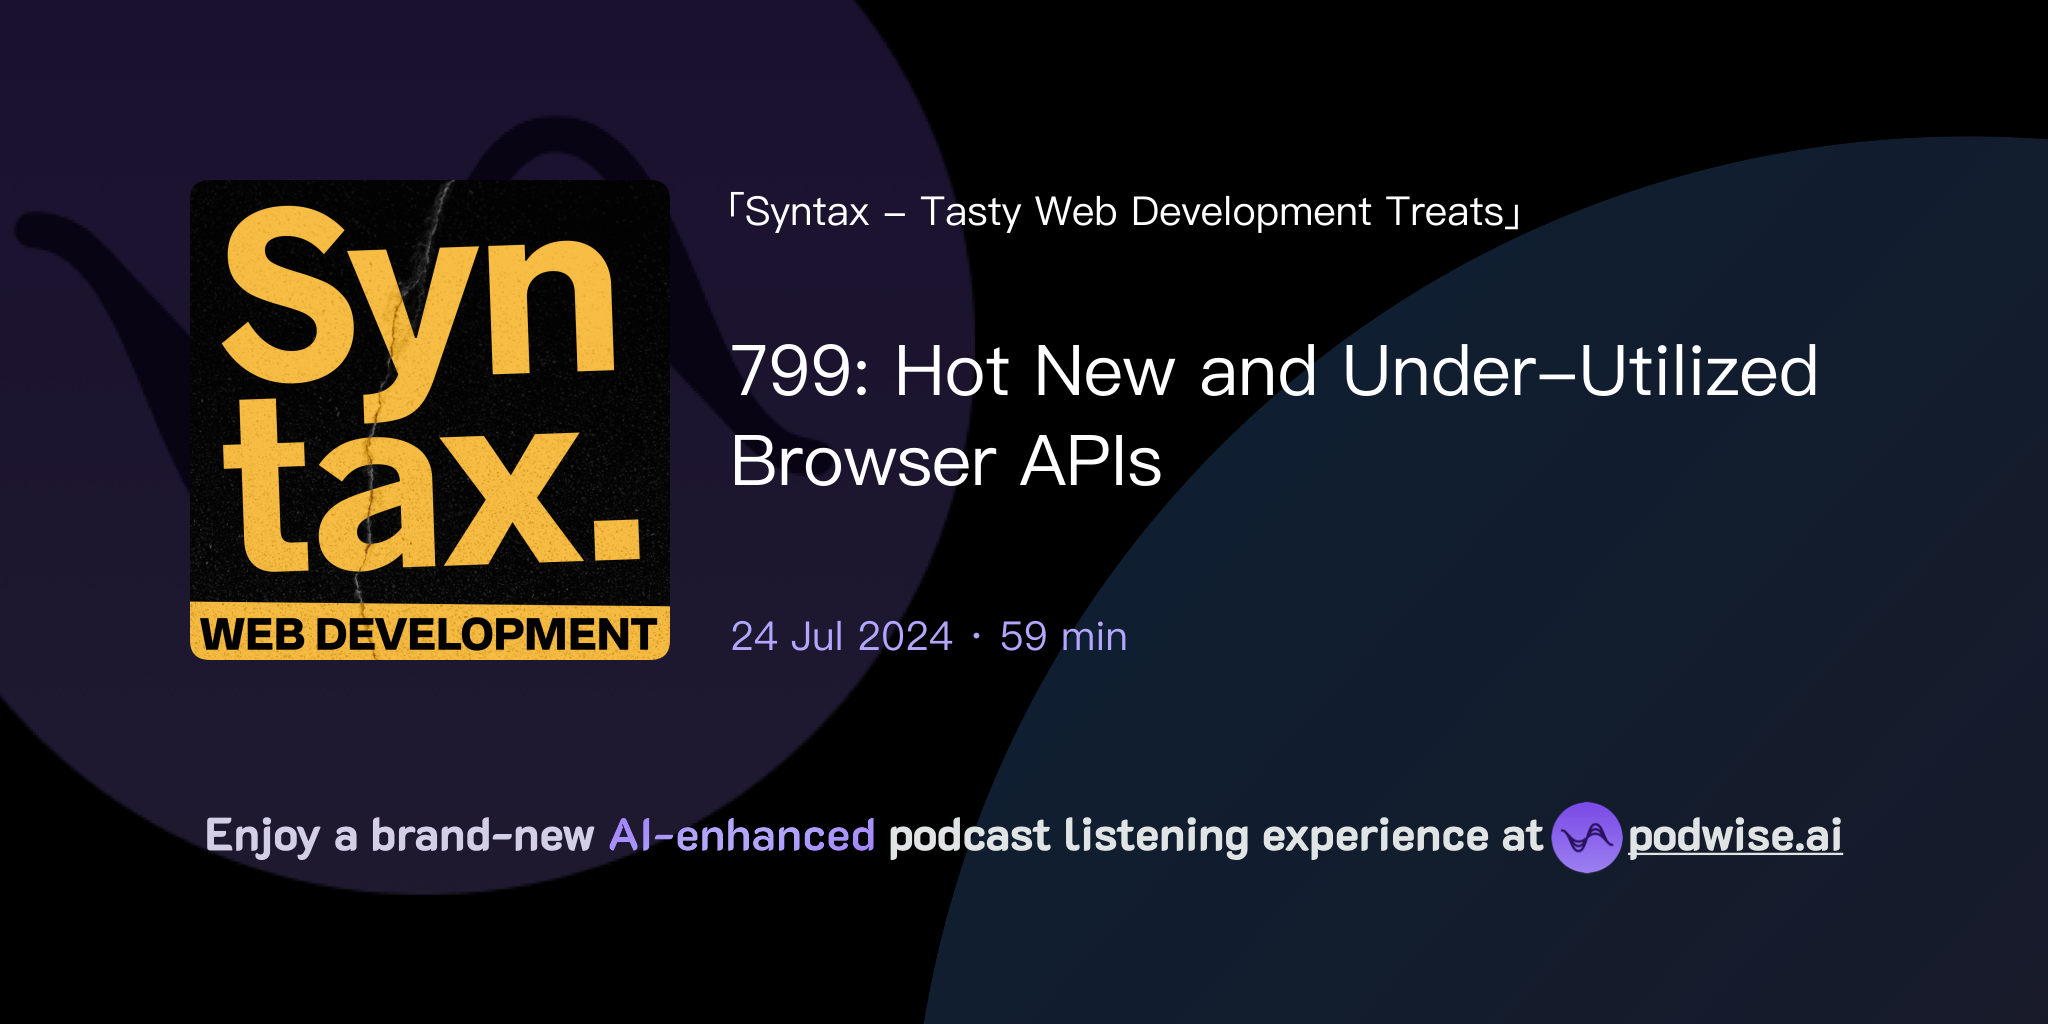Screen dimensions: 2048x1024
Task: Open the podwise.ai link
Action: pos(1735,838)
